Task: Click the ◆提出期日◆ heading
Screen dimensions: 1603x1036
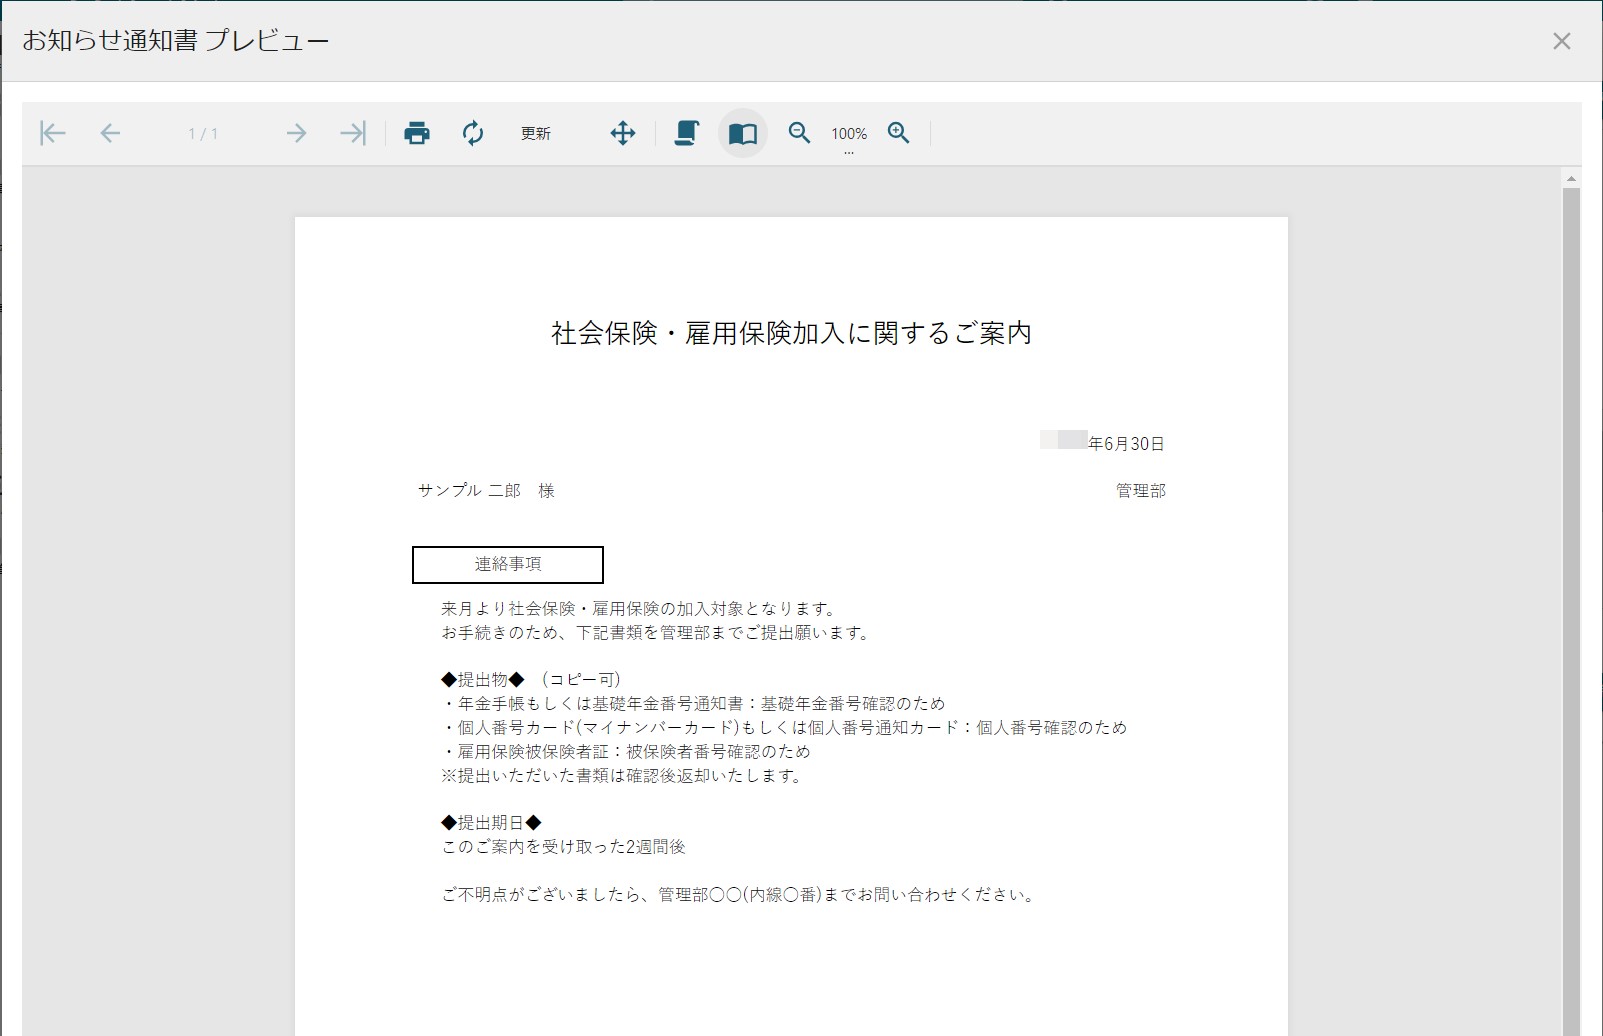Action: [x=491, y=822]
